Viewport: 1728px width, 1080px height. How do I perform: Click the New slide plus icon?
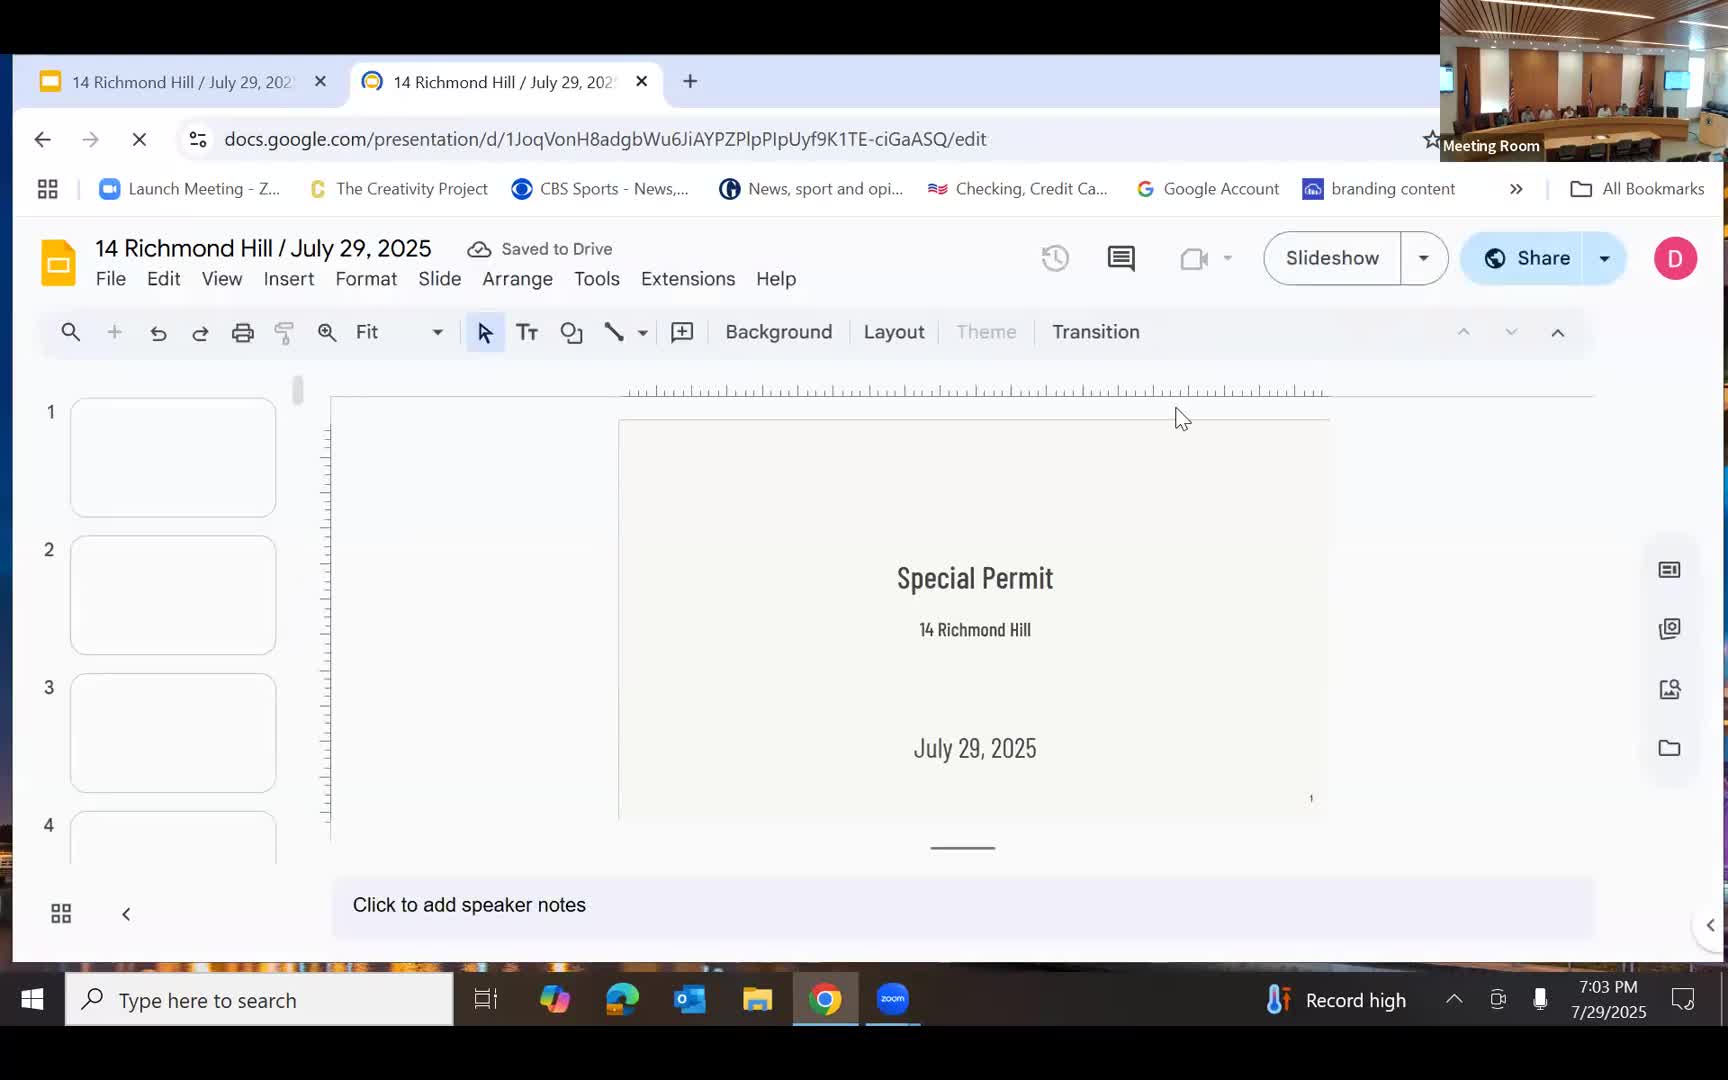click(114, 332)
